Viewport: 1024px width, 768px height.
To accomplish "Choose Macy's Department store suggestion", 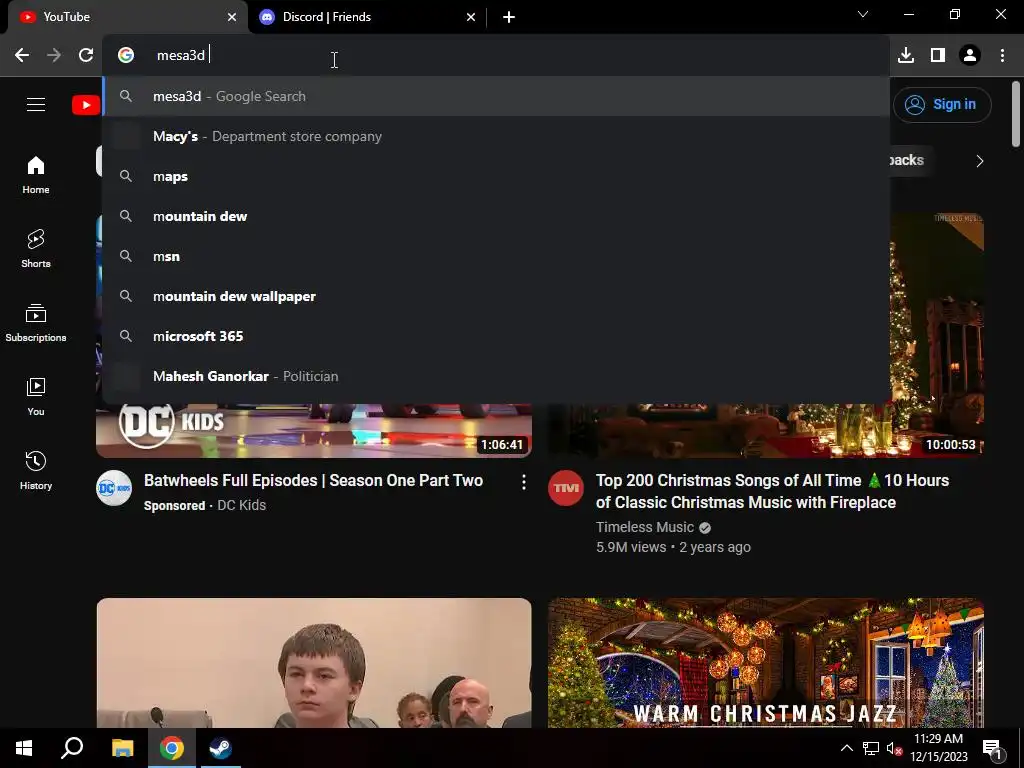I will tap(496, 136).
